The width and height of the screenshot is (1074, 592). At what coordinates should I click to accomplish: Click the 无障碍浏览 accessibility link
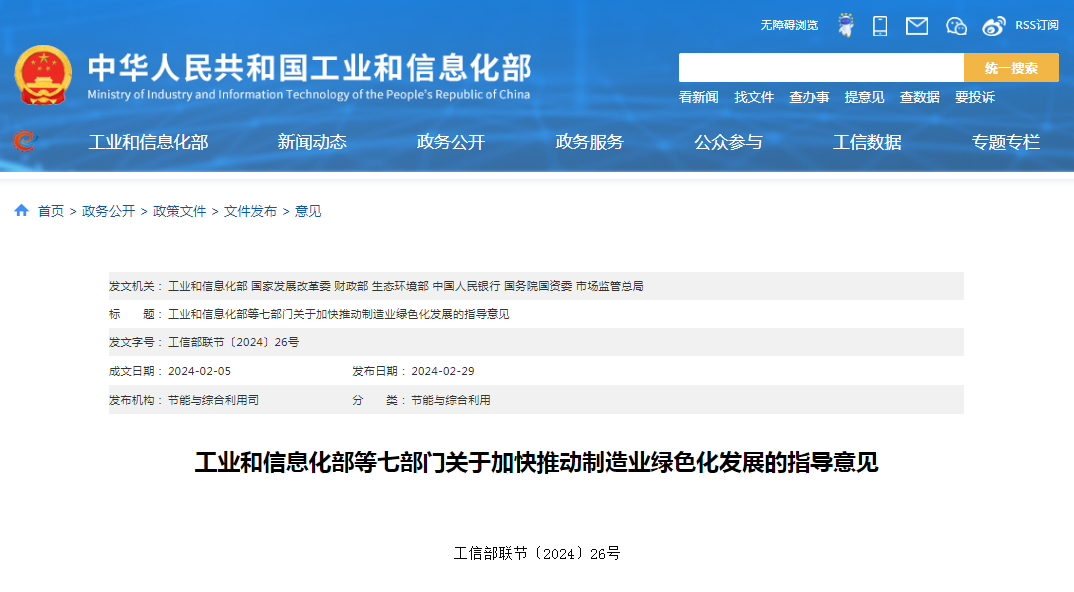789,25
